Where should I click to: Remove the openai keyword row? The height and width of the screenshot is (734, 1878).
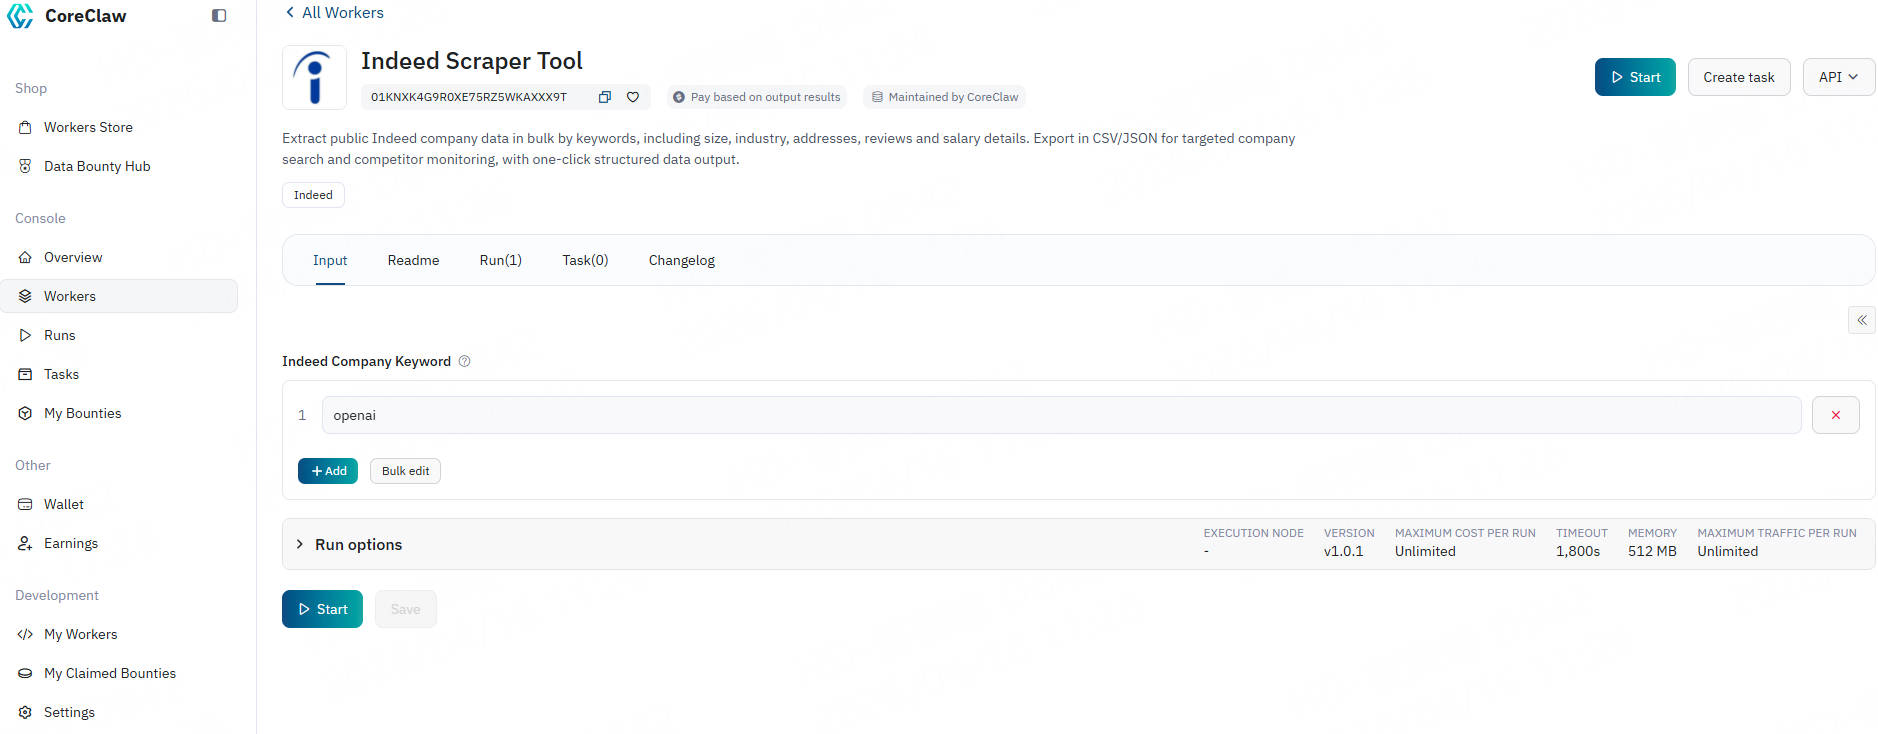1835,415
